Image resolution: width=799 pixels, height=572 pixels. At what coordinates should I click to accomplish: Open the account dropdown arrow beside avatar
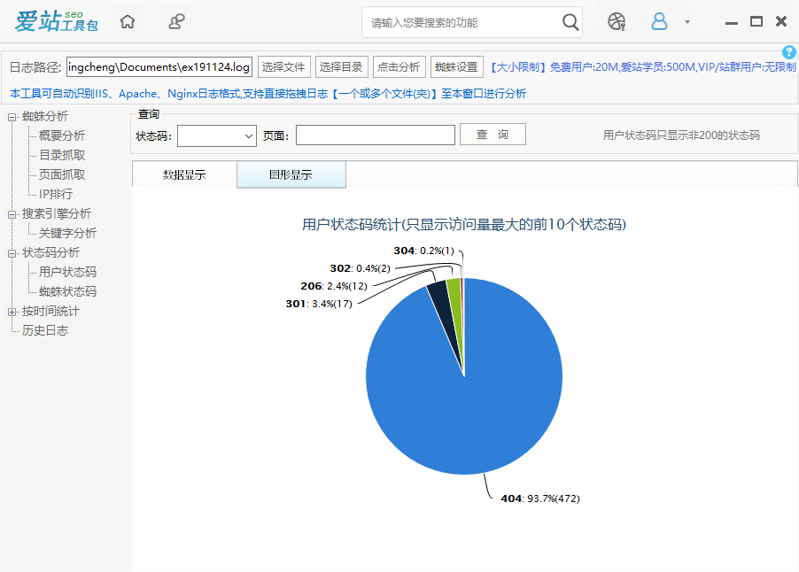pyautogui.click(x=687, y=22)
